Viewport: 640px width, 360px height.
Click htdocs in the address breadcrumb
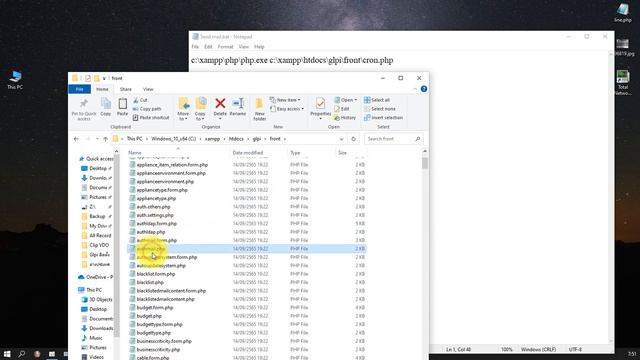pyautogui.click(x=236, y=139)
